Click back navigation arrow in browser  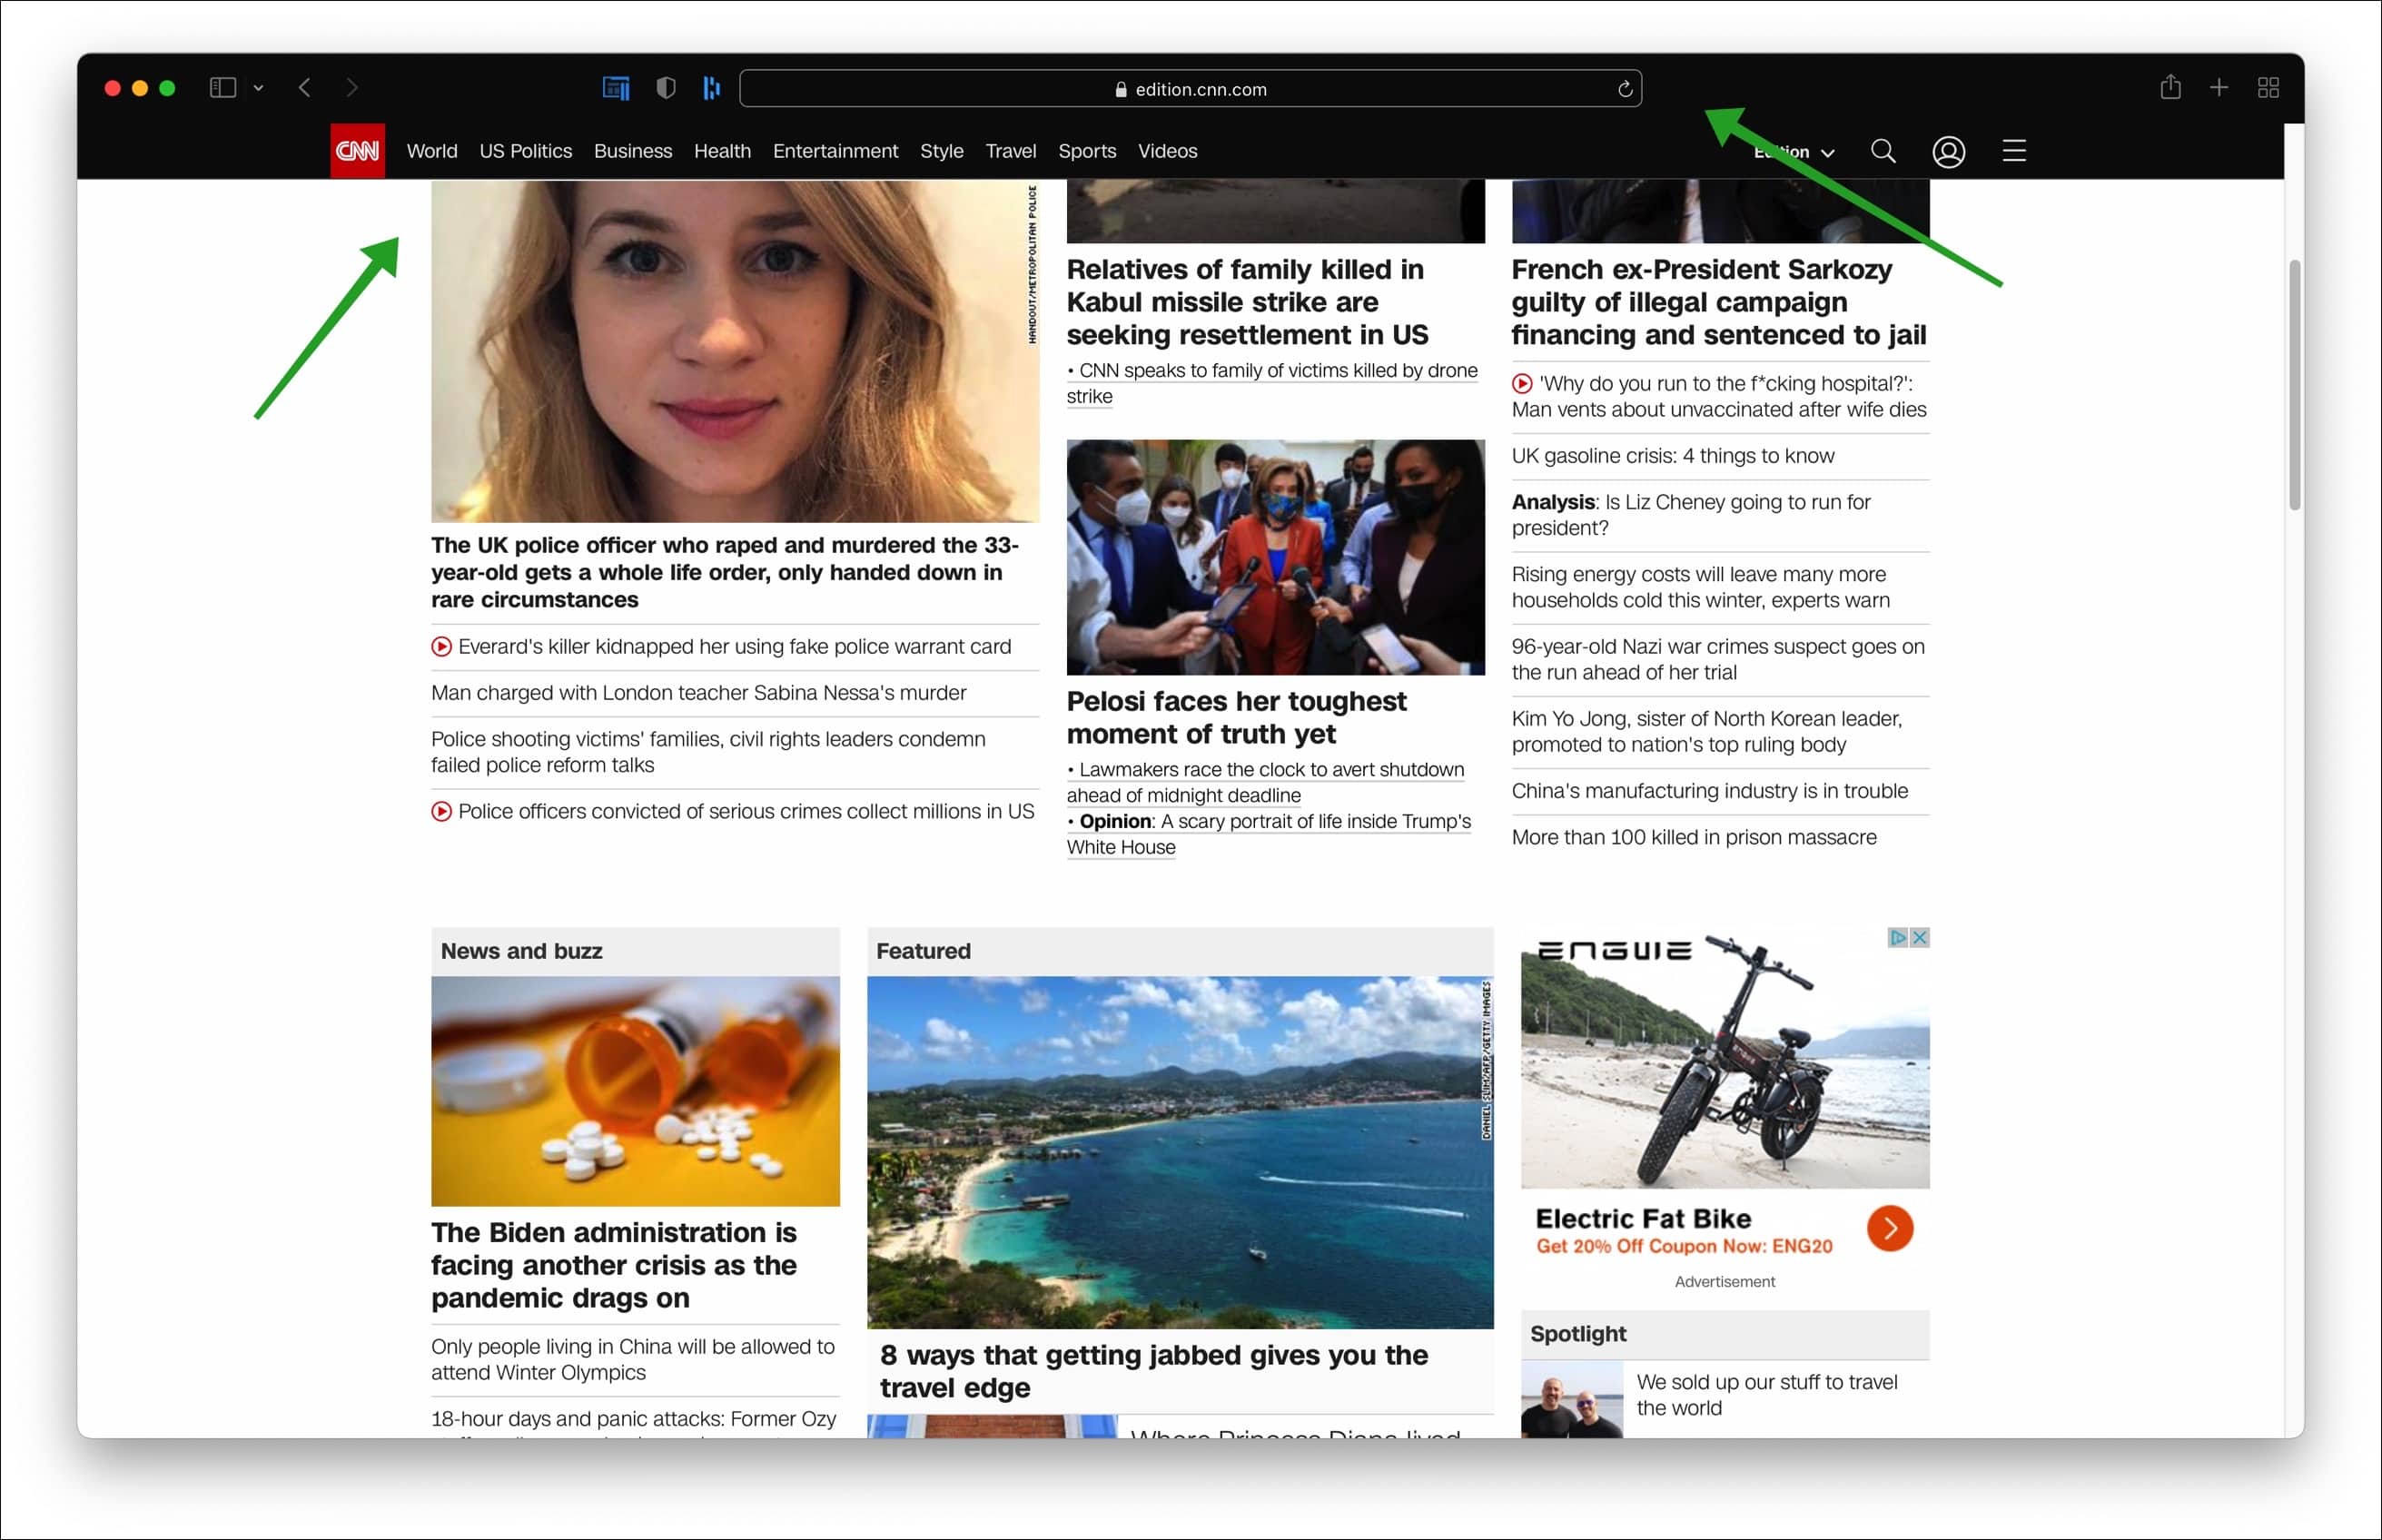point(305,85)
